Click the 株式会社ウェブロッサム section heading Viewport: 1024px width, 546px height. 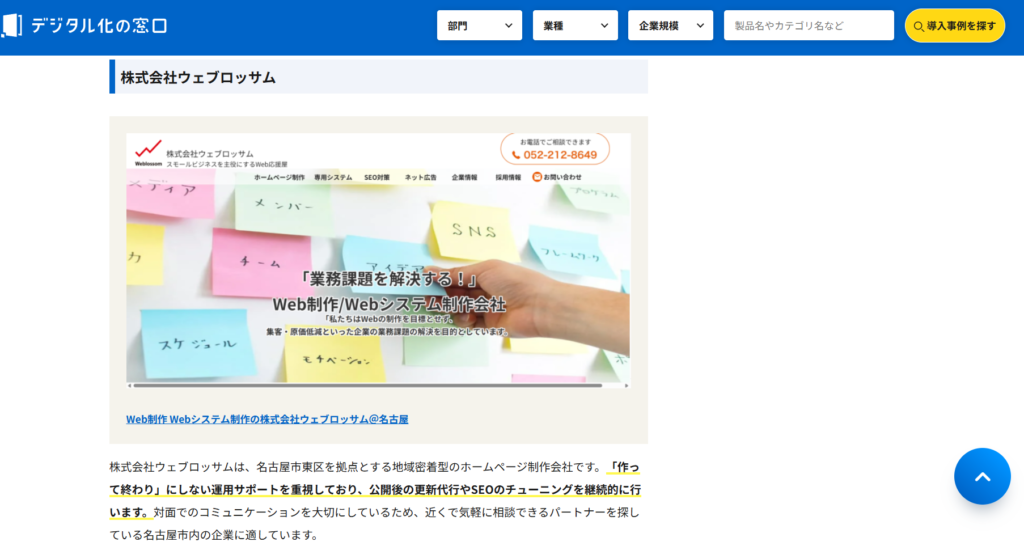click(198, 77)
